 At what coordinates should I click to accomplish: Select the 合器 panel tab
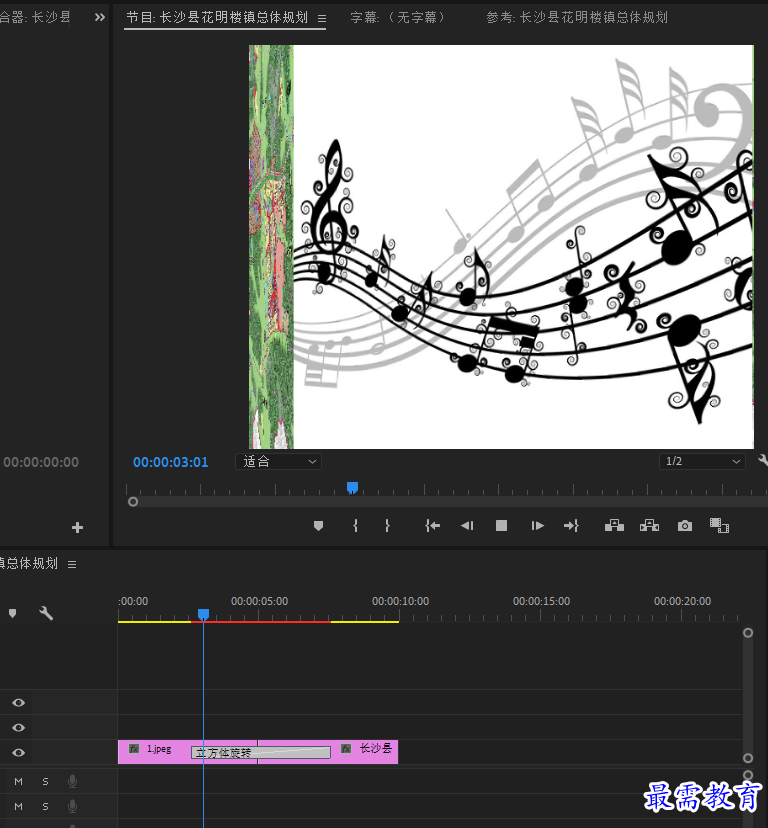coord(35,17)
